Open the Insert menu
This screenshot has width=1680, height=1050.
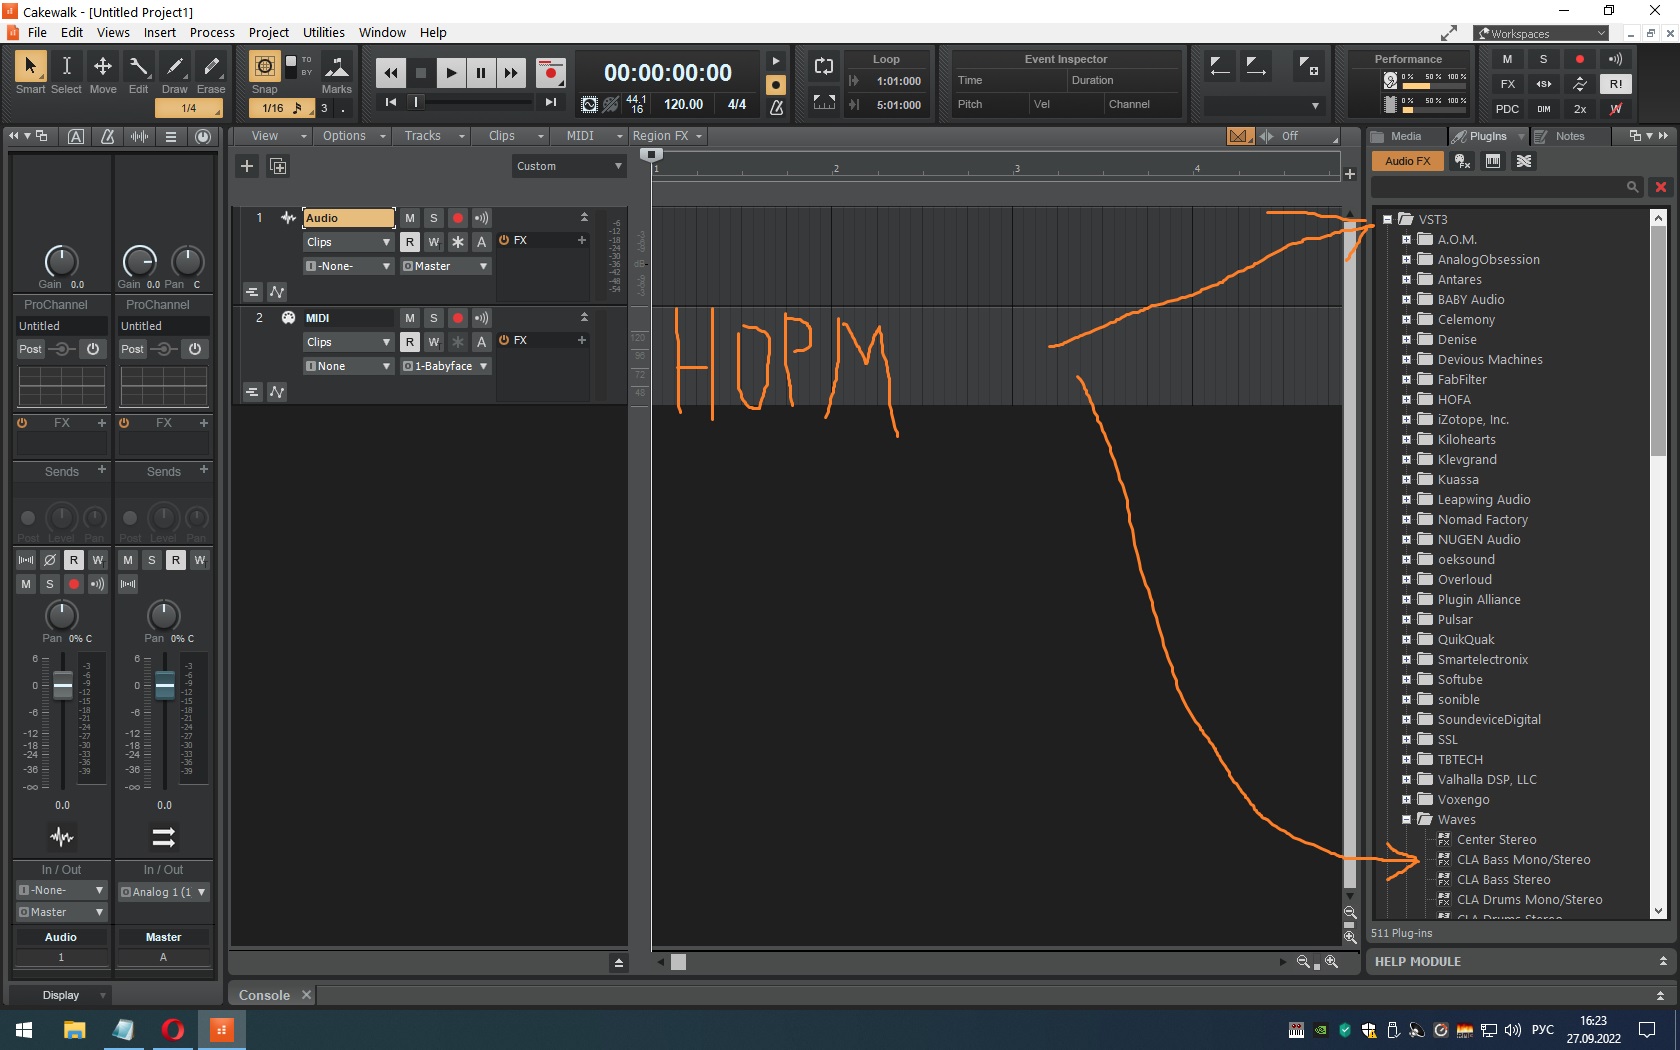(160, 32)
